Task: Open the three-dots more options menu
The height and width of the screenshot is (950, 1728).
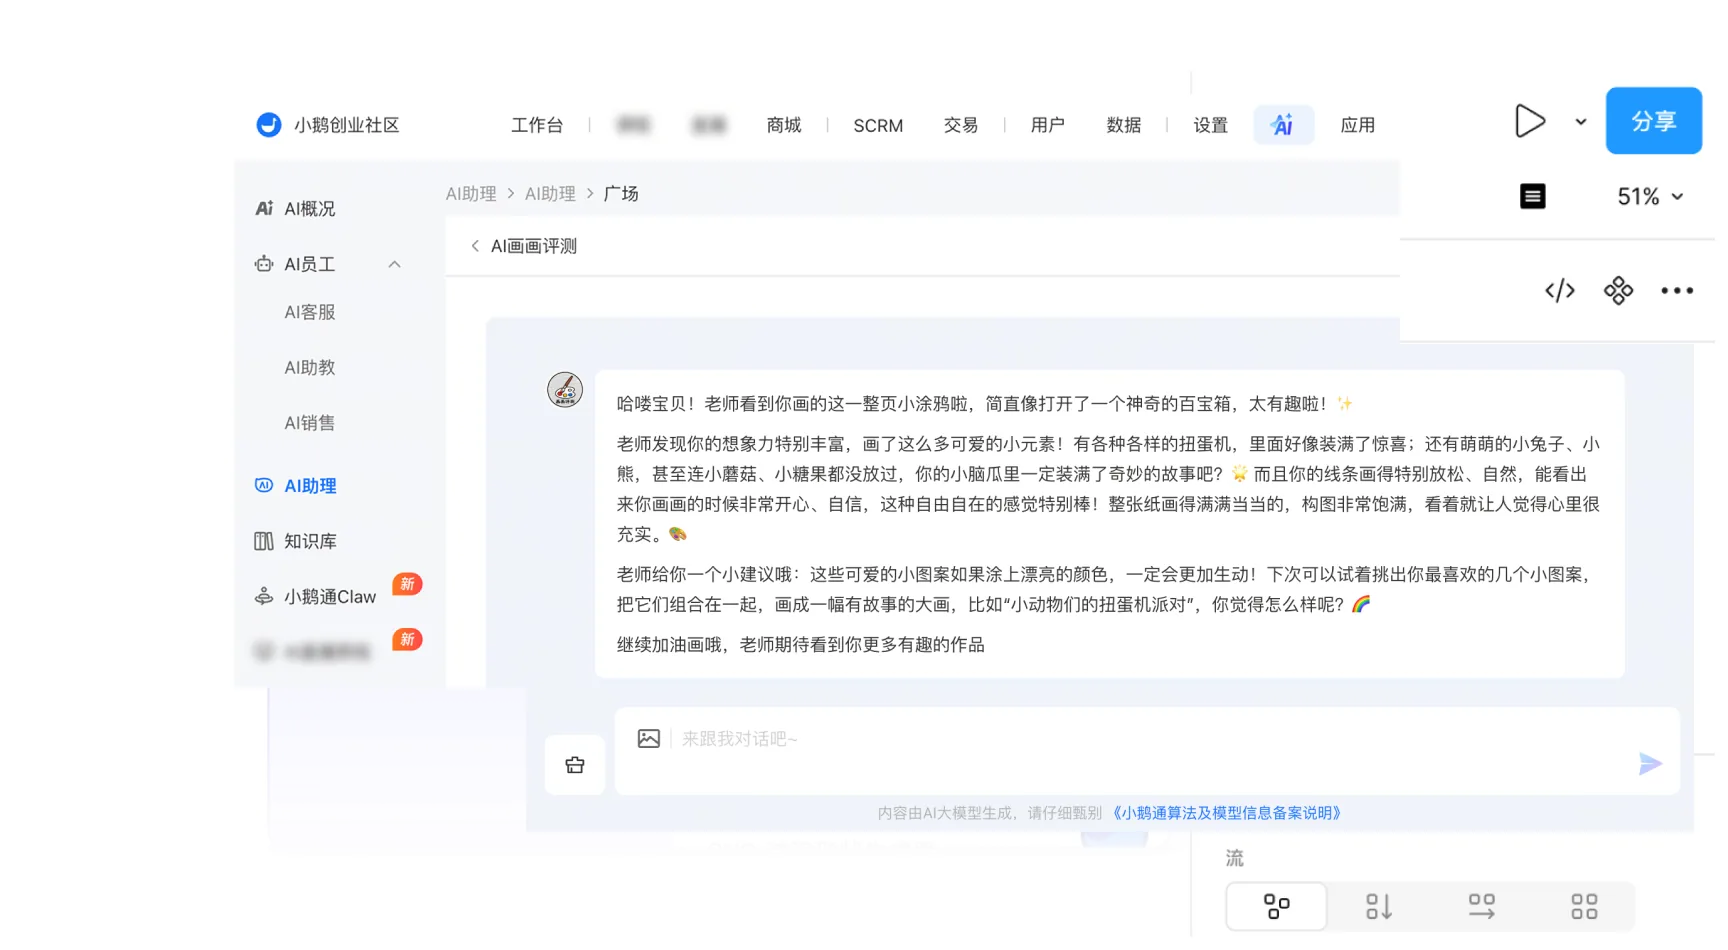Action: [1677, 291]
